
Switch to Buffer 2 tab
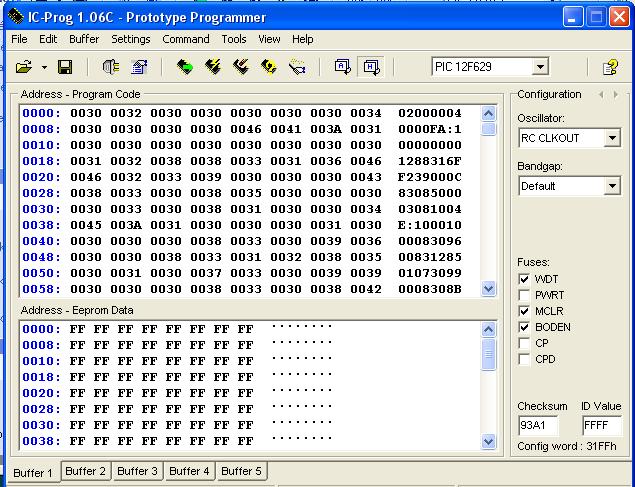pos(85,471)
